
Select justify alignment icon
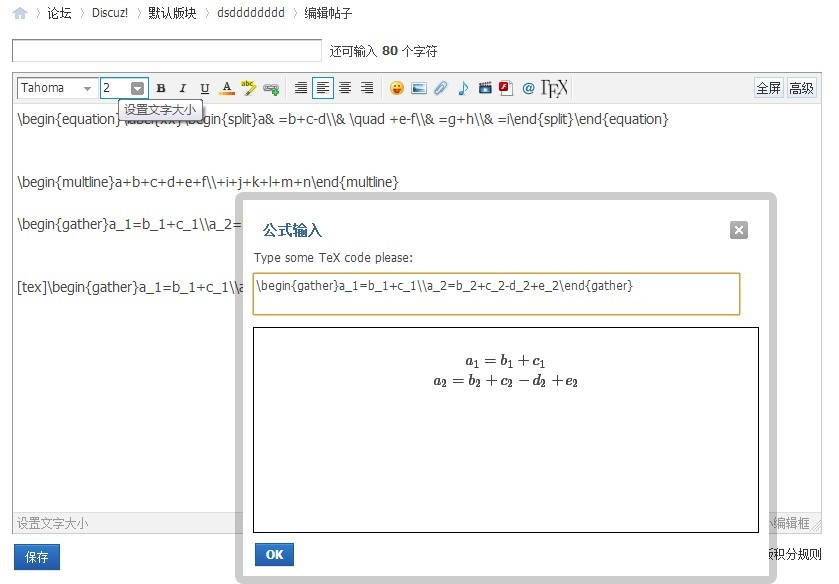click(301, 88)
